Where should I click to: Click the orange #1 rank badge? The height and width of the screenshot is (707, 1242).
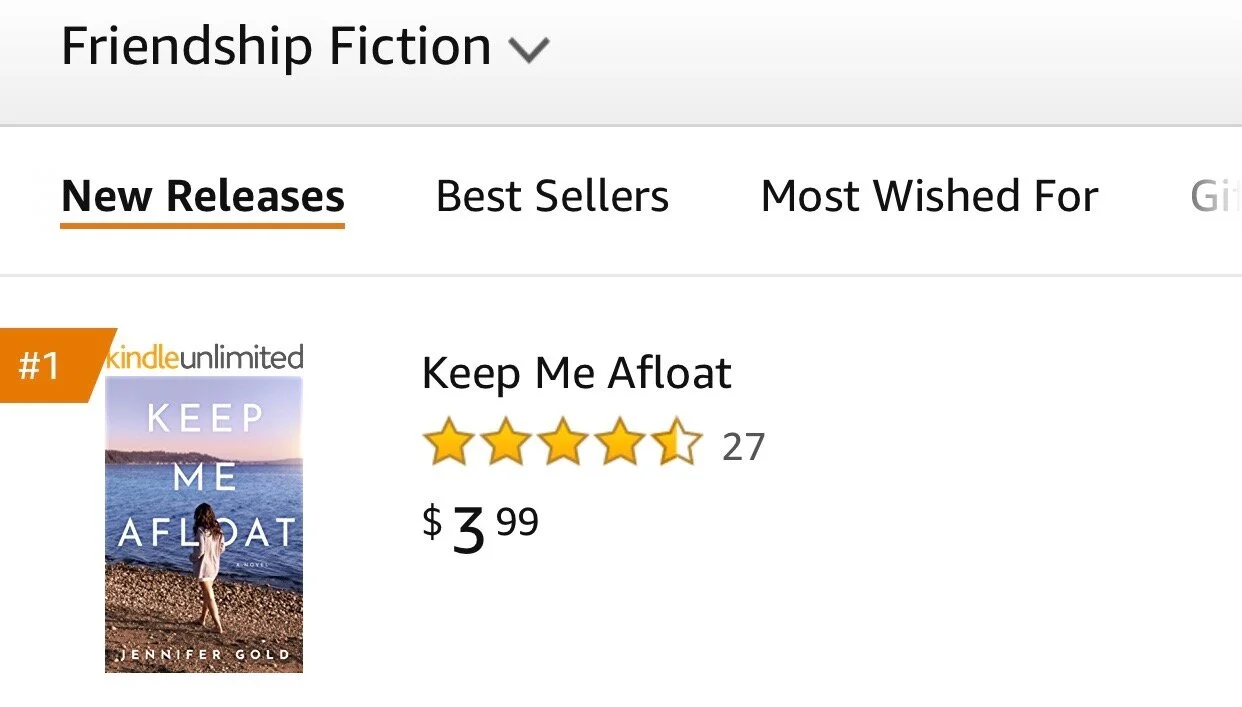point(42,366)
